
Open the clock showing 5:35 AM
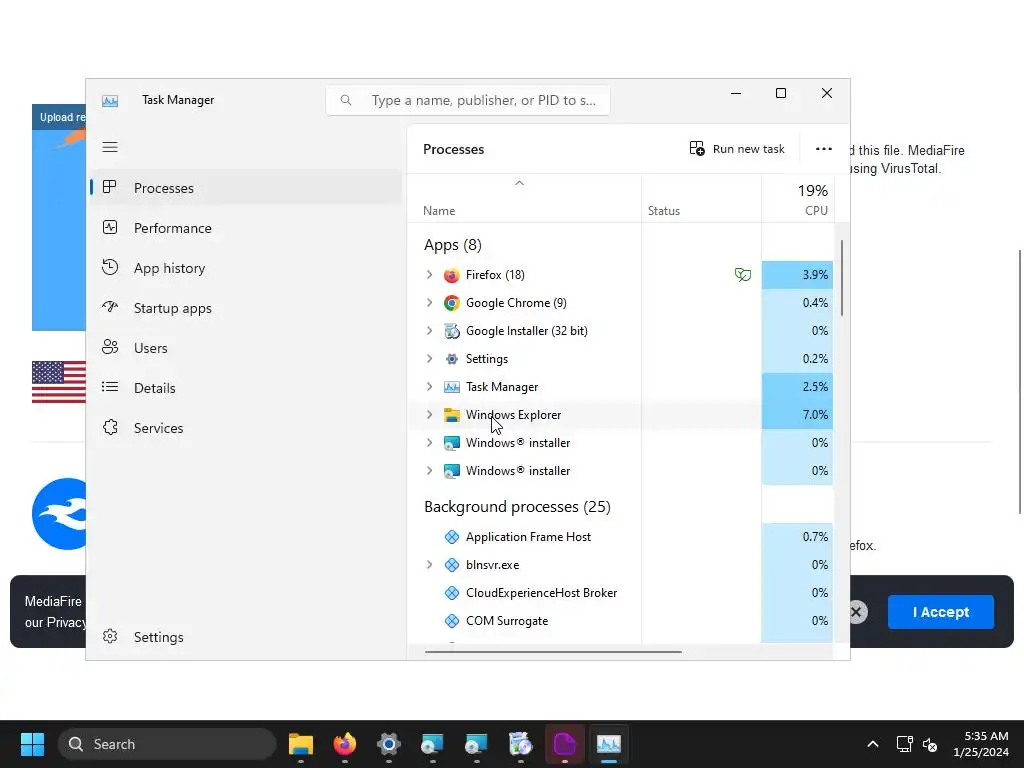[980, 744]
